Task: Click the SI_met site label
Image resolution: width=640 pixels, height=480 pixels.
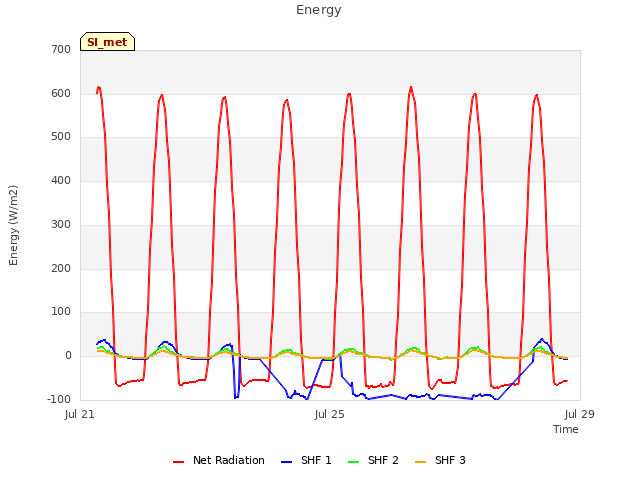Action: coord(107,42)
